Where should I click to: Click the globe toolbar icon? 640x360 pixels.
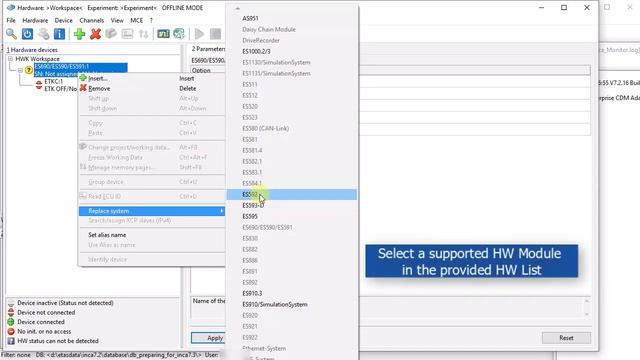(x=179, y=34)
